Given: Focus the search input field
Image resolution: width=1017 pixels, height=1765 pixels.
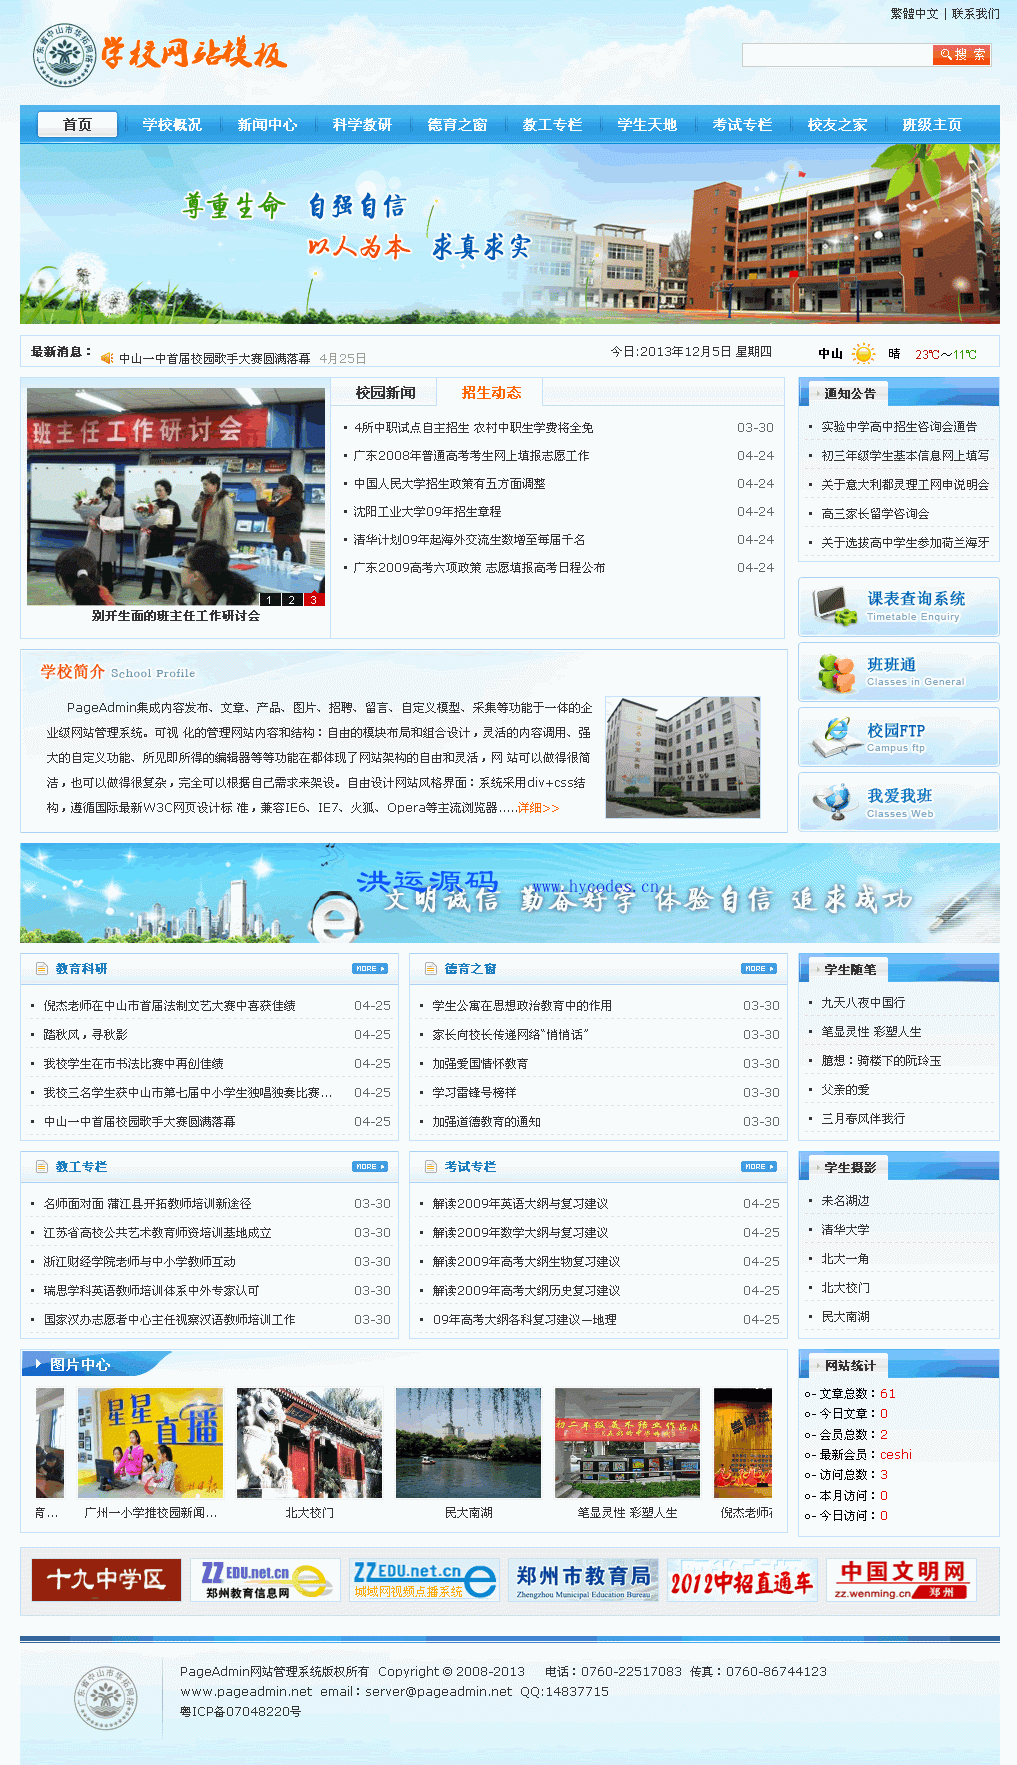Looking at the screenshot, I should 837,55.
